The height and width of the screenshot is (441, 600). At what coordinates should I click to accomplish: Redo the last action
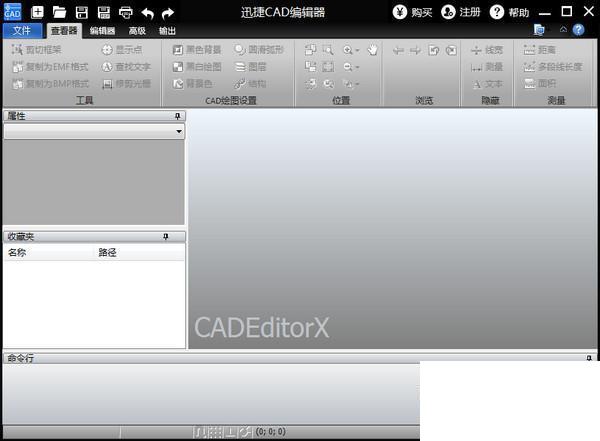(x=168, y=13)
